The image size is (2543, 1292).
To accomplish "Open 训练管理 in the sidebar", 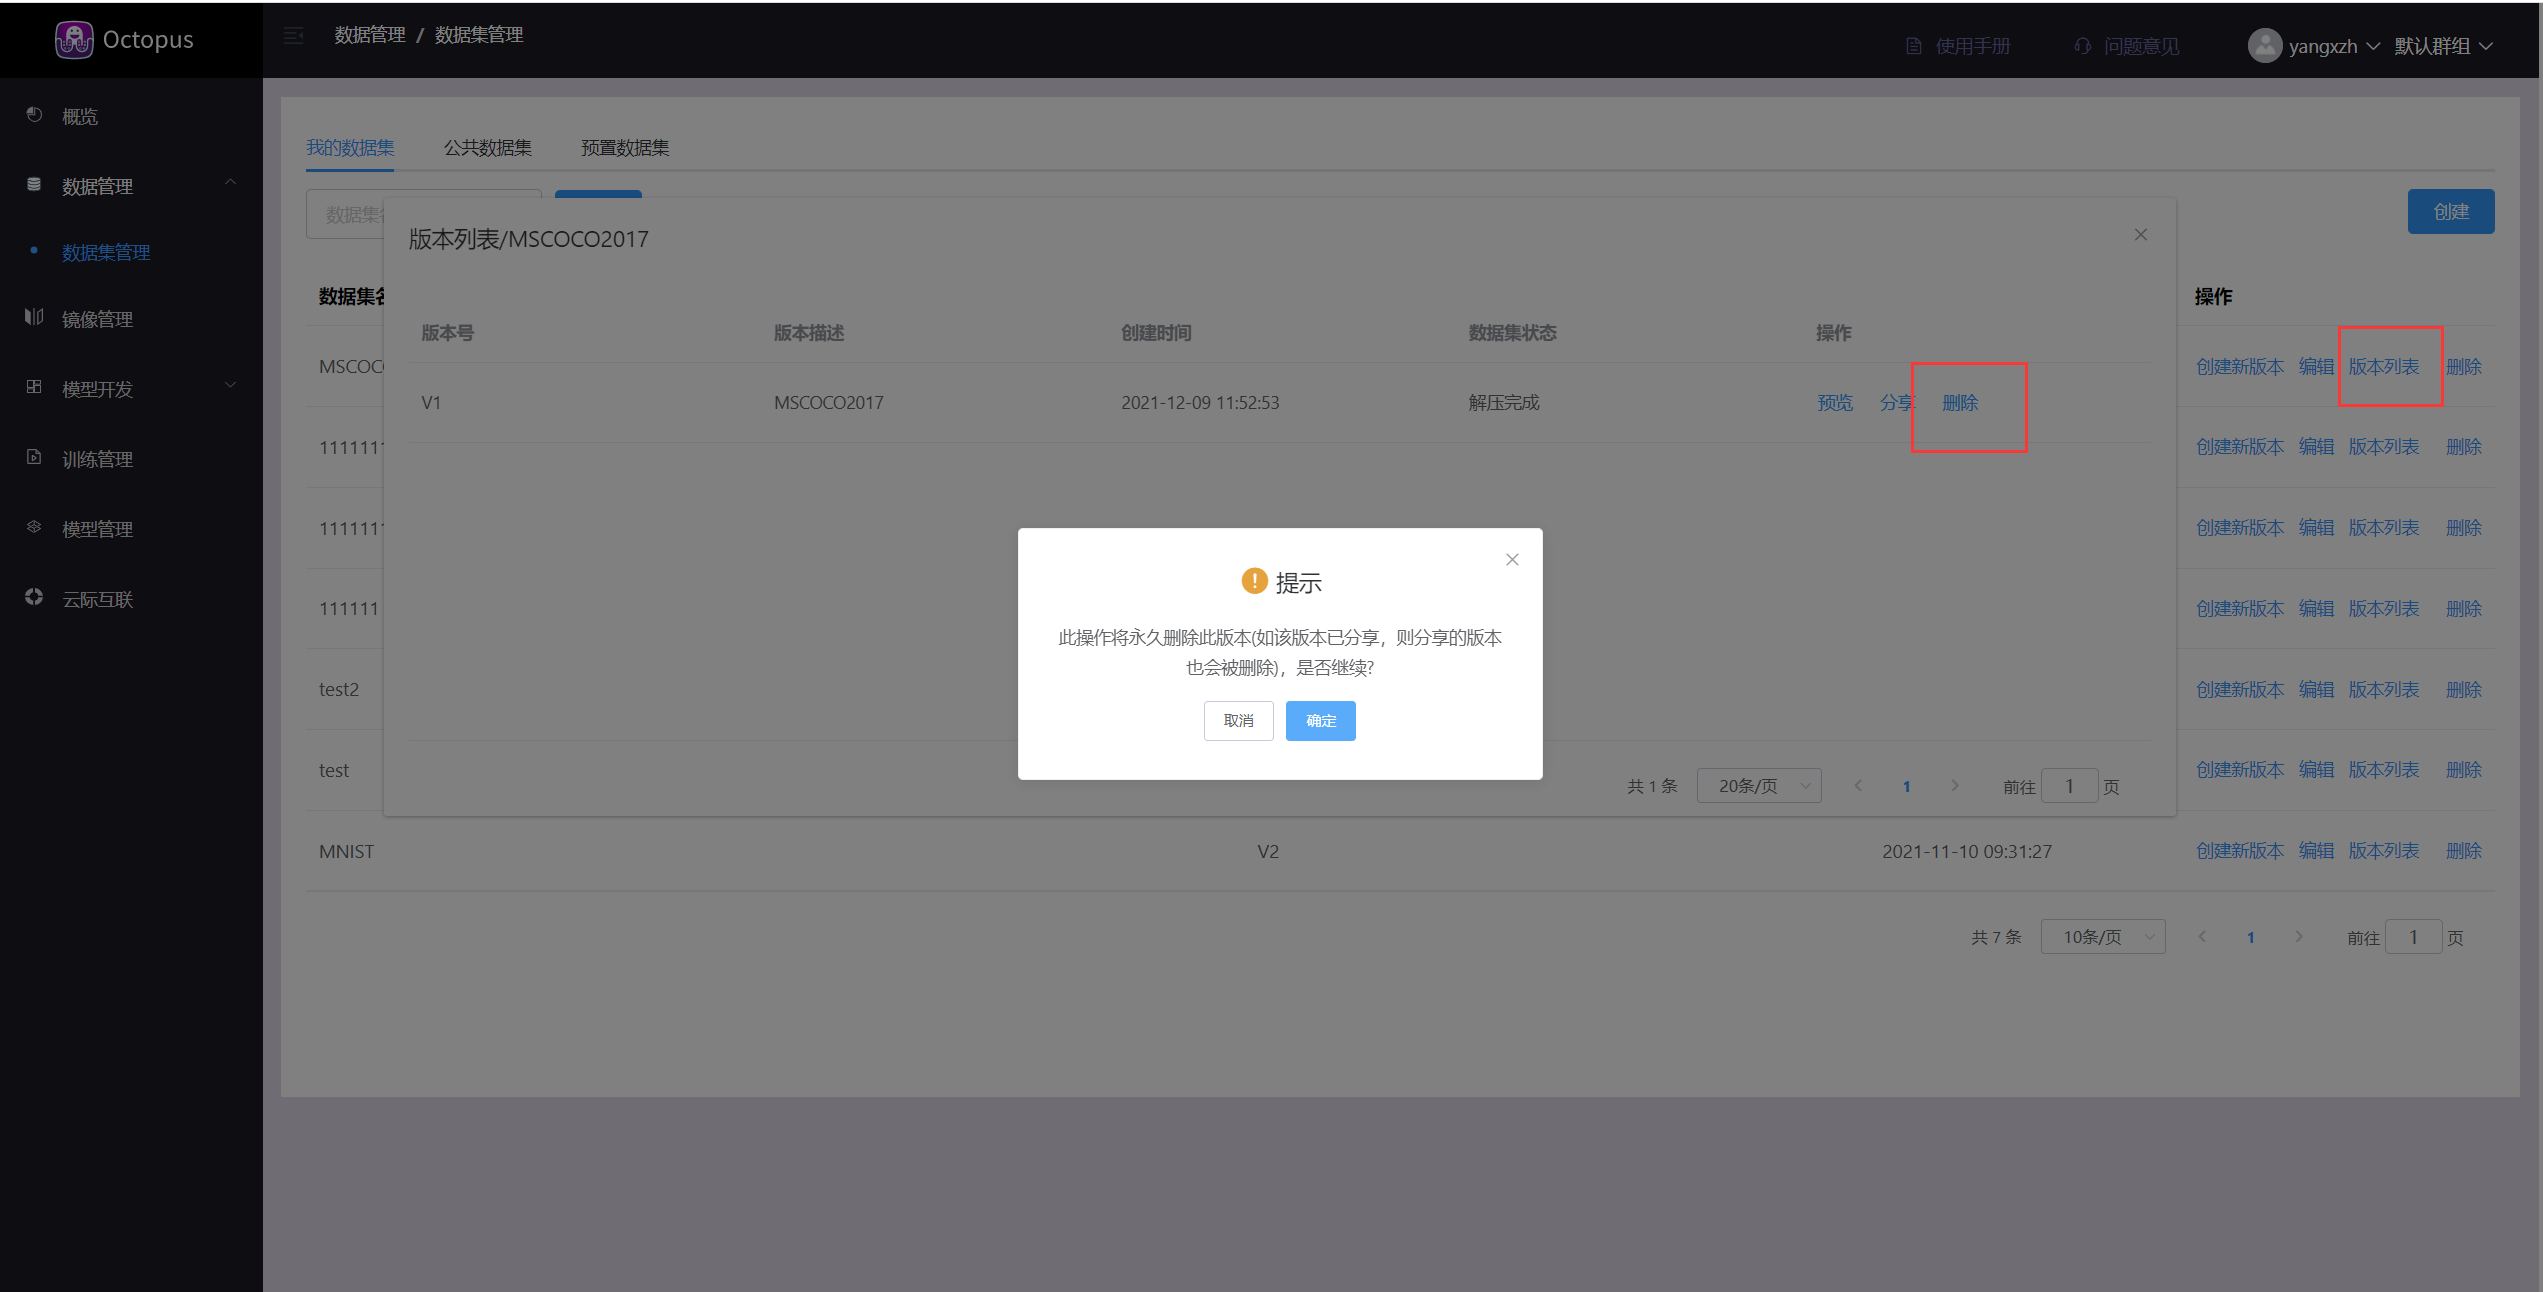I will click(x=97, y=459).
